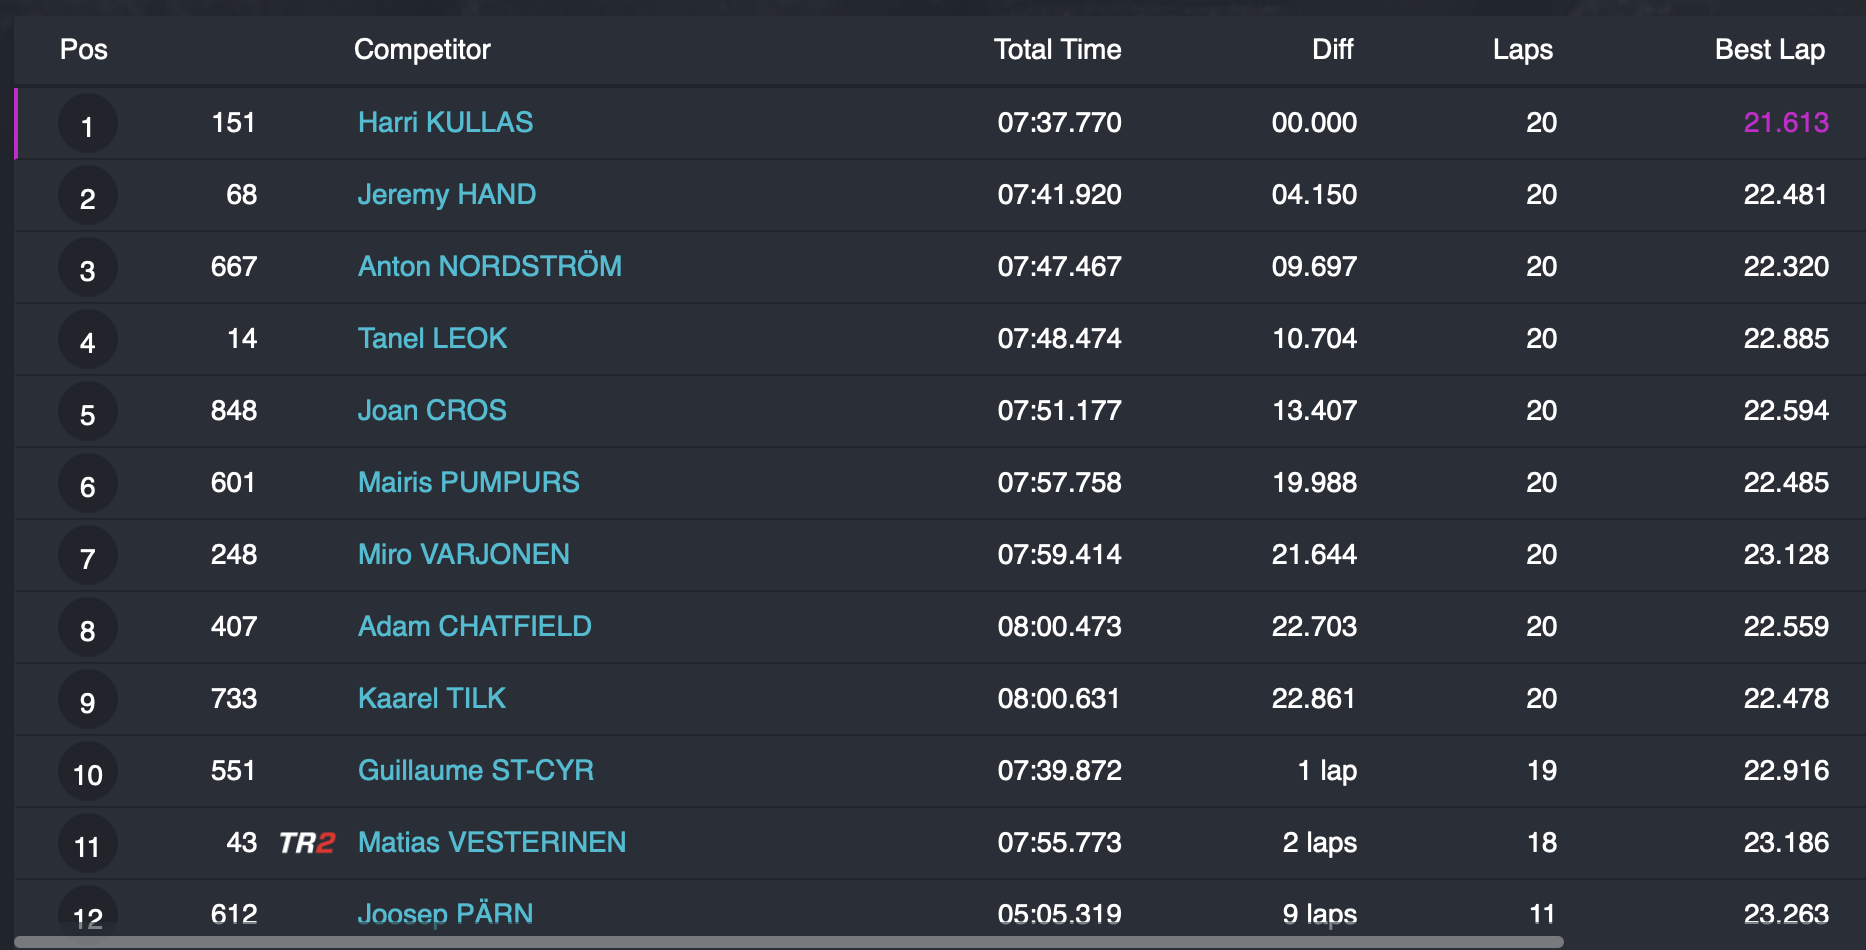Viewport: 1866px width, 950px height.
Task: Click Joan CROS competitor name
Action: (432, 411)
